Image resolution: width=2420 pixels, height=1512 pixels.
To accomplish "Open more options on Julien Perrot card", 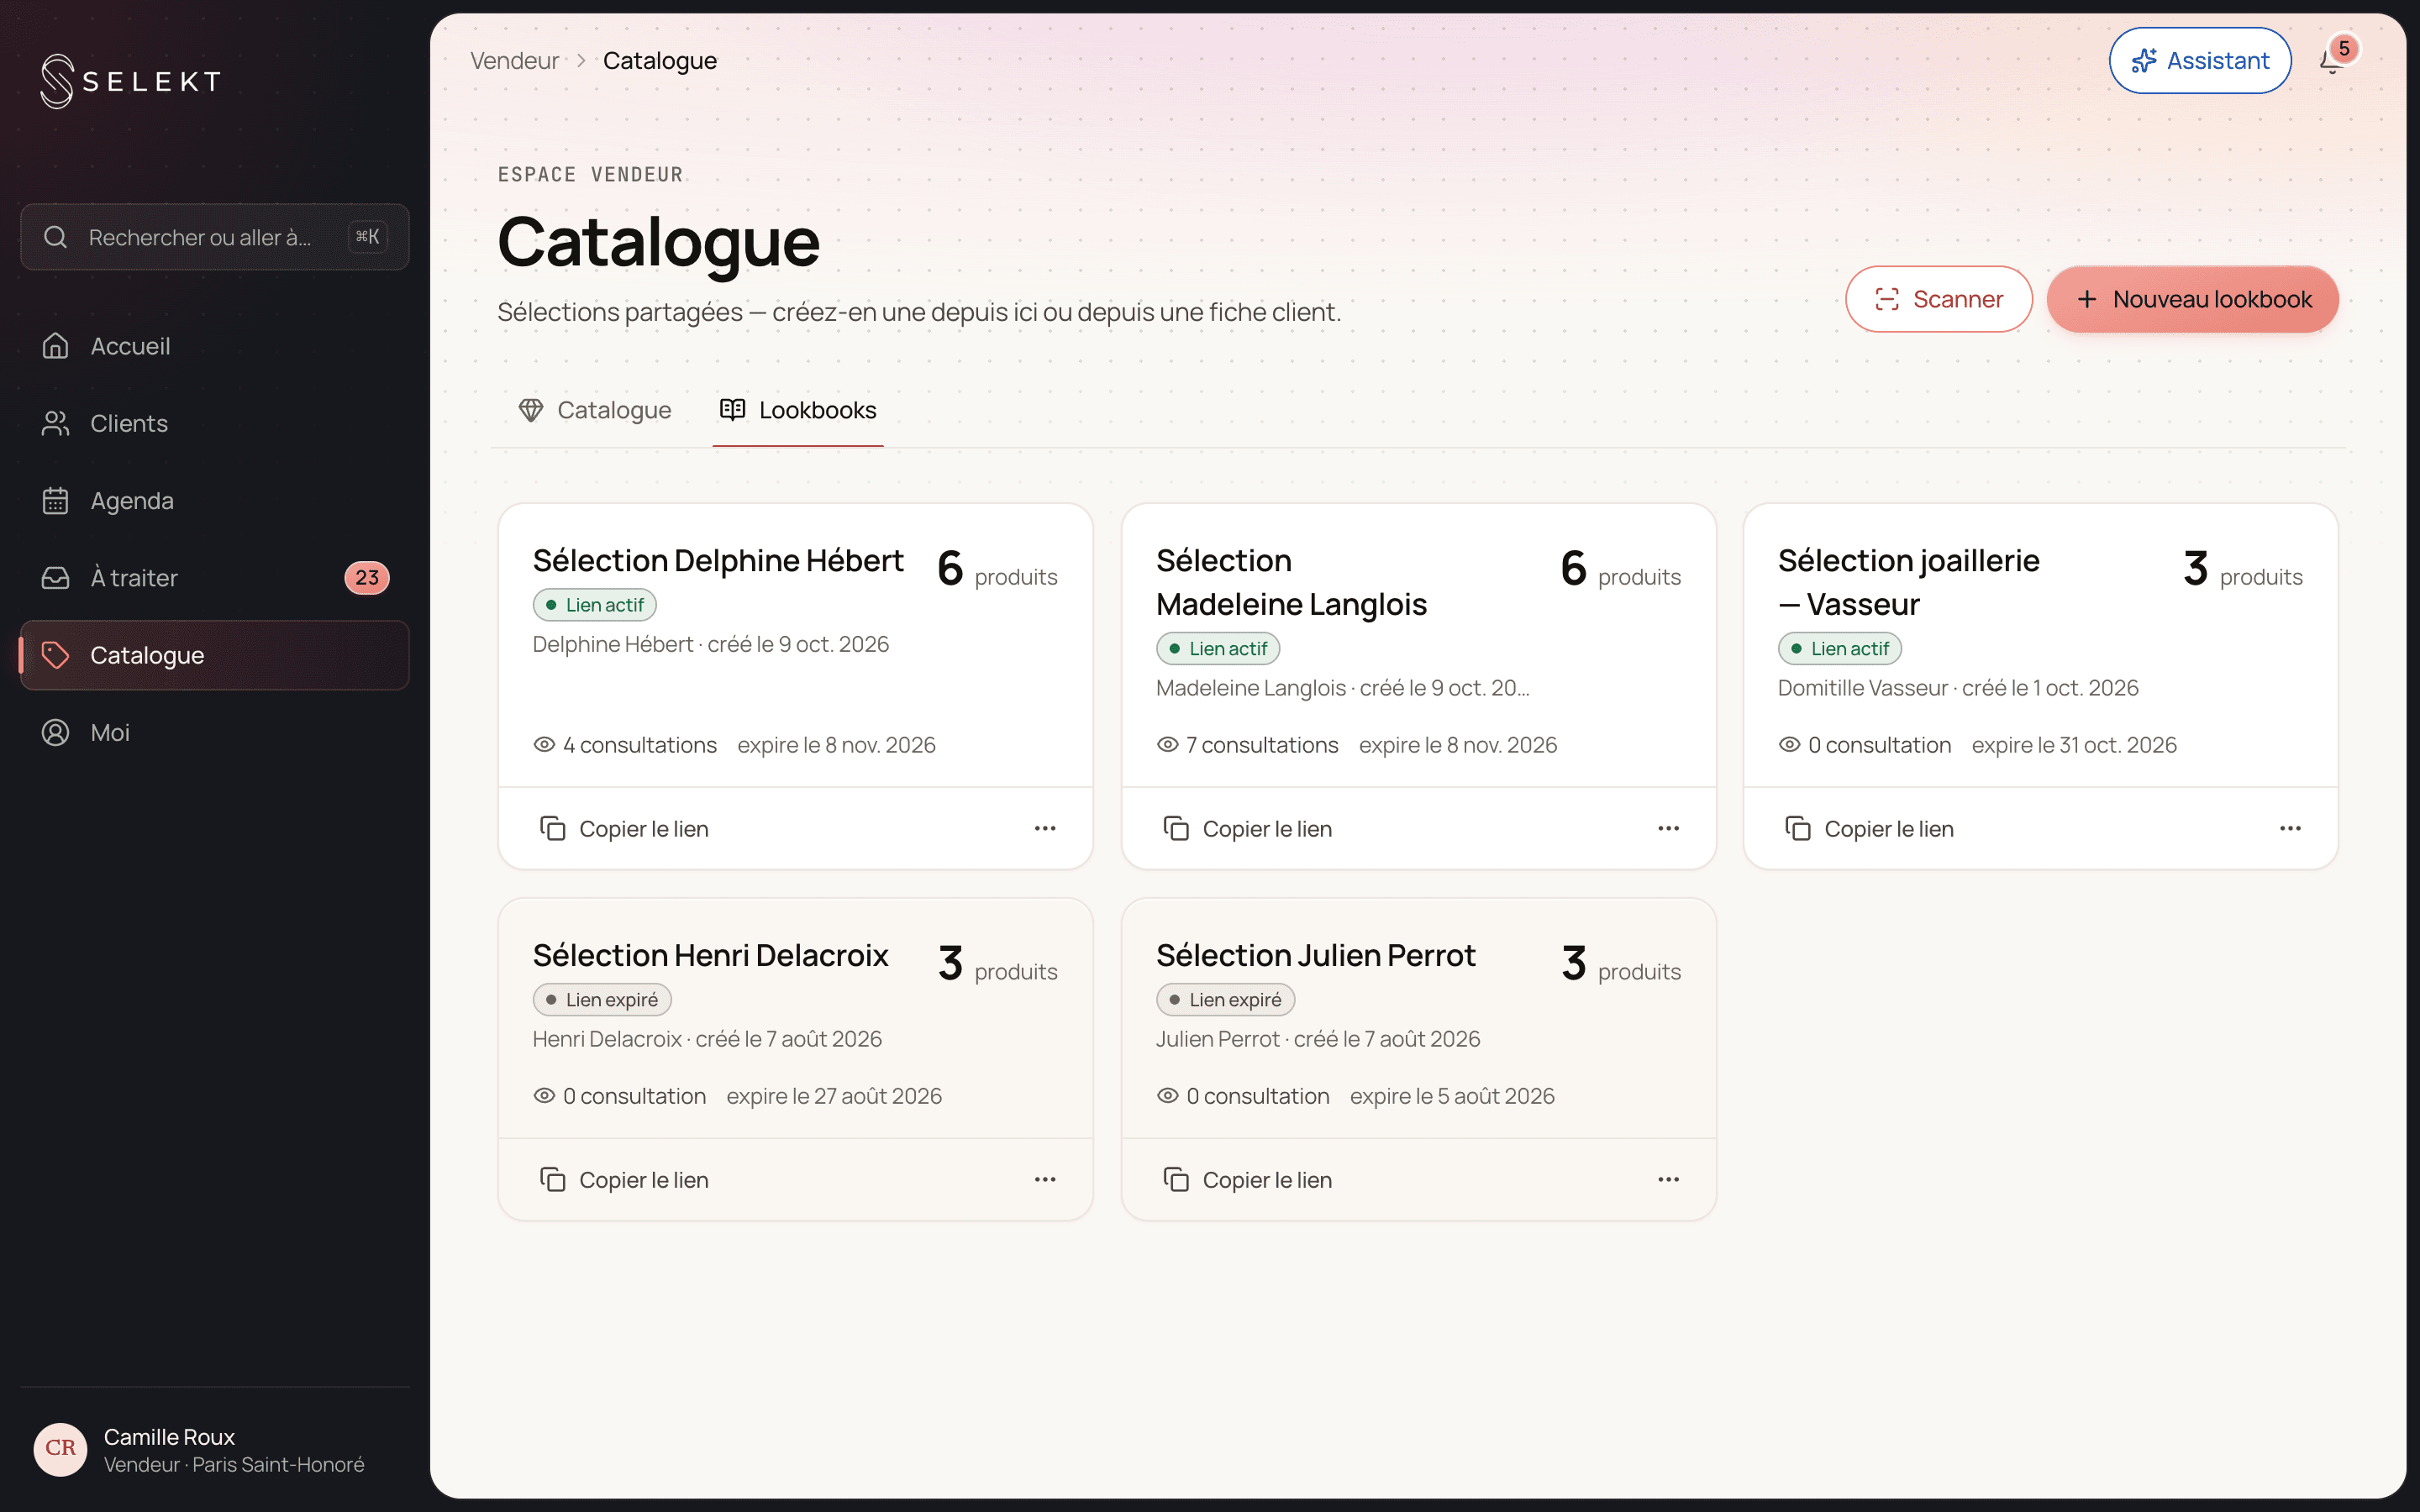I will tap(1668, 1179).
